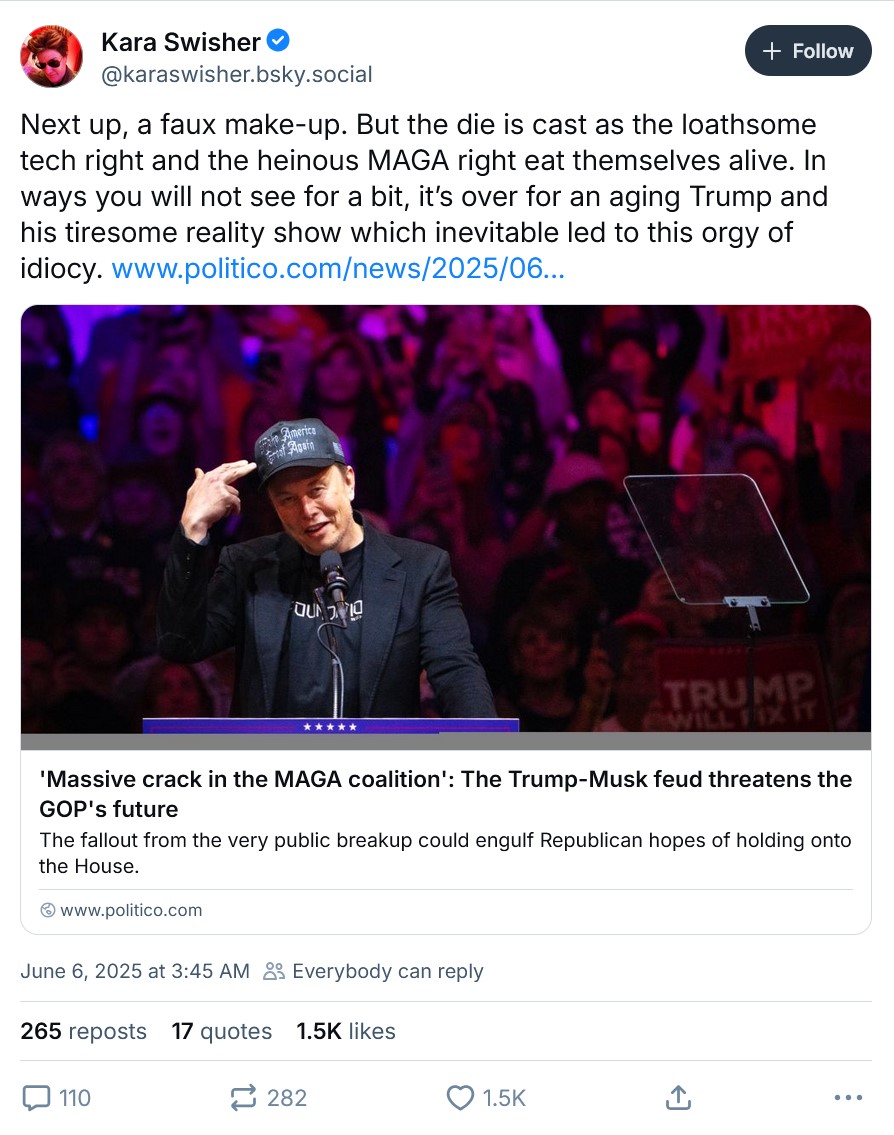Open the @karaswisher.bsky.social handle

pos(237,74)
